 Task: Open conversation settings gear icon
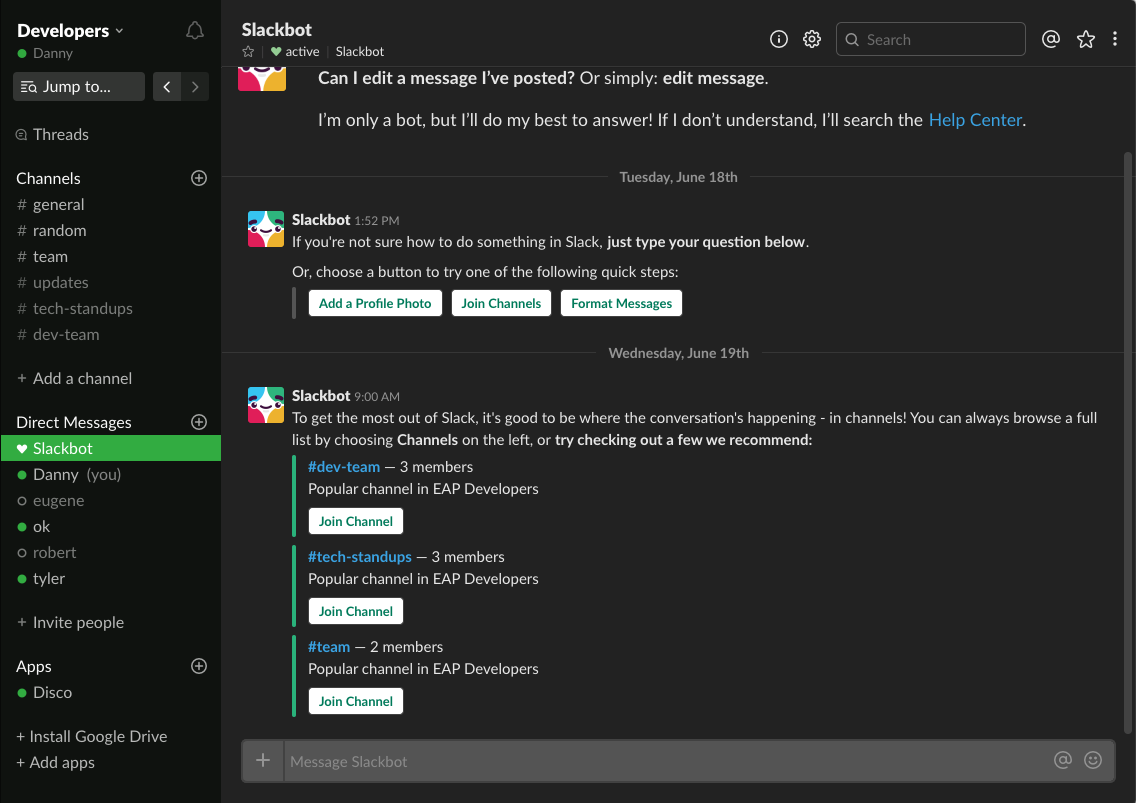pos(812,39)
